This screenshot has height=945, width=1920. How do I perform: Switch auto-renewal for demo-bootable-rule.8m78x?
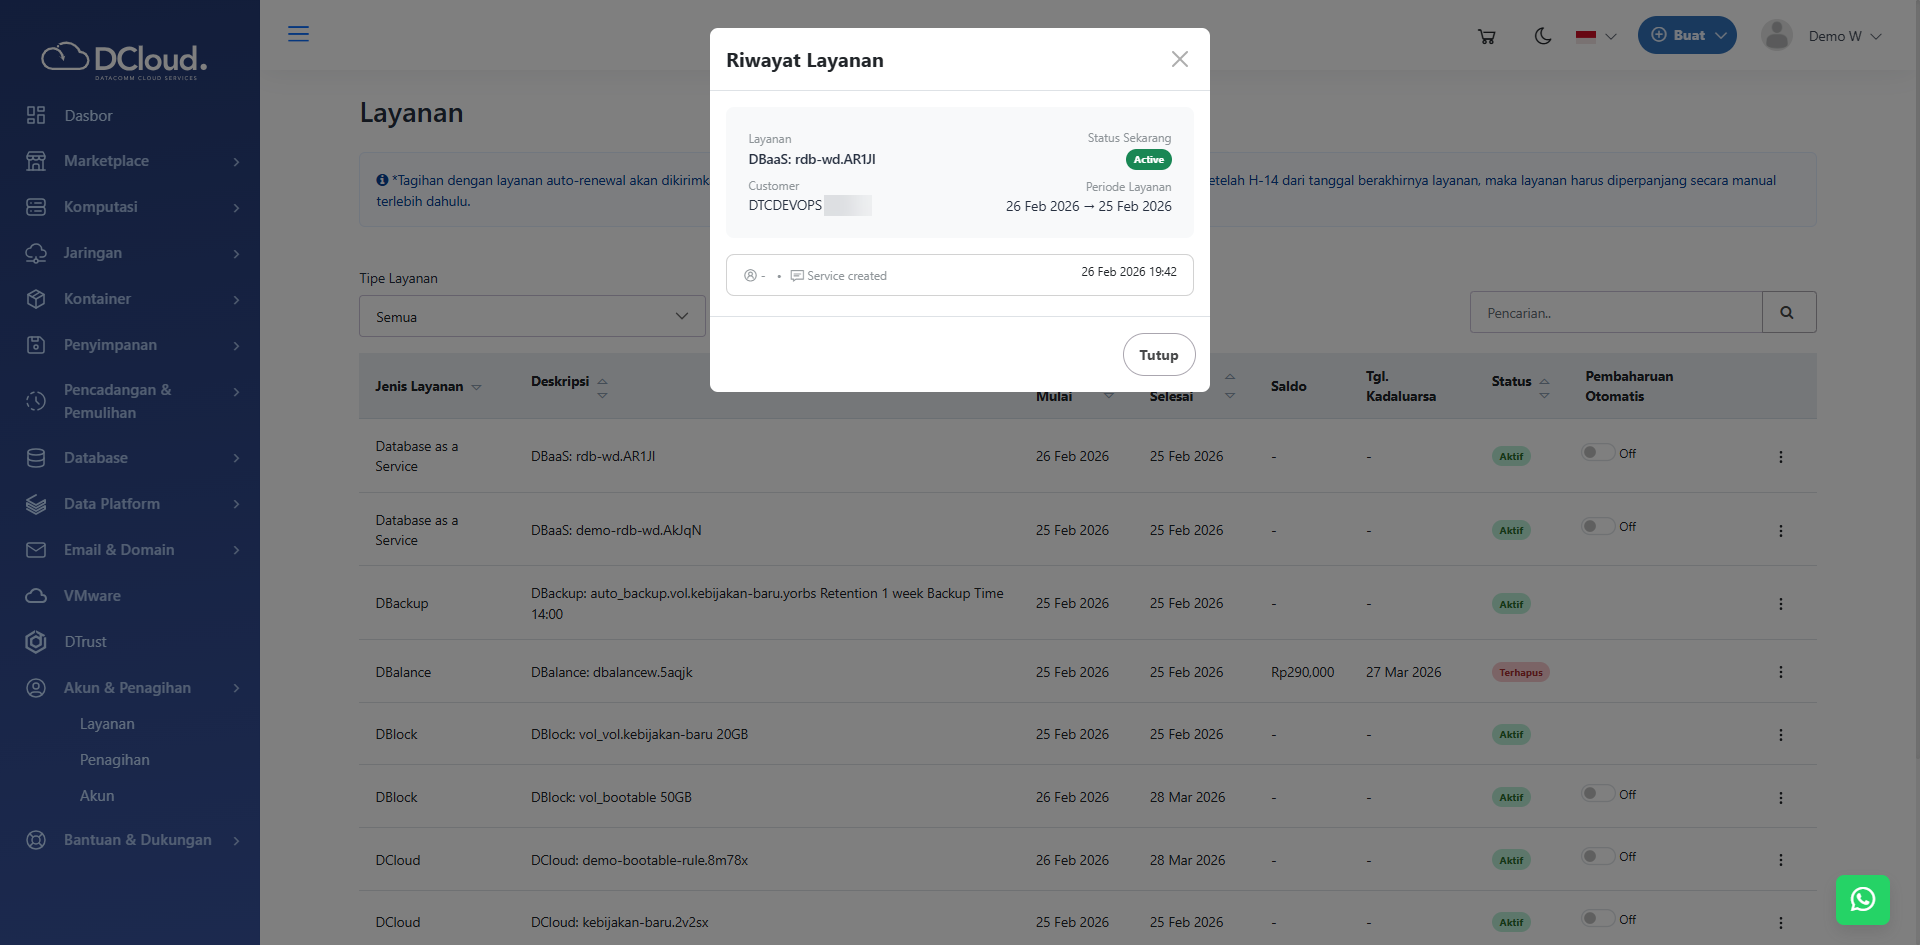[x=1597, y=857]
